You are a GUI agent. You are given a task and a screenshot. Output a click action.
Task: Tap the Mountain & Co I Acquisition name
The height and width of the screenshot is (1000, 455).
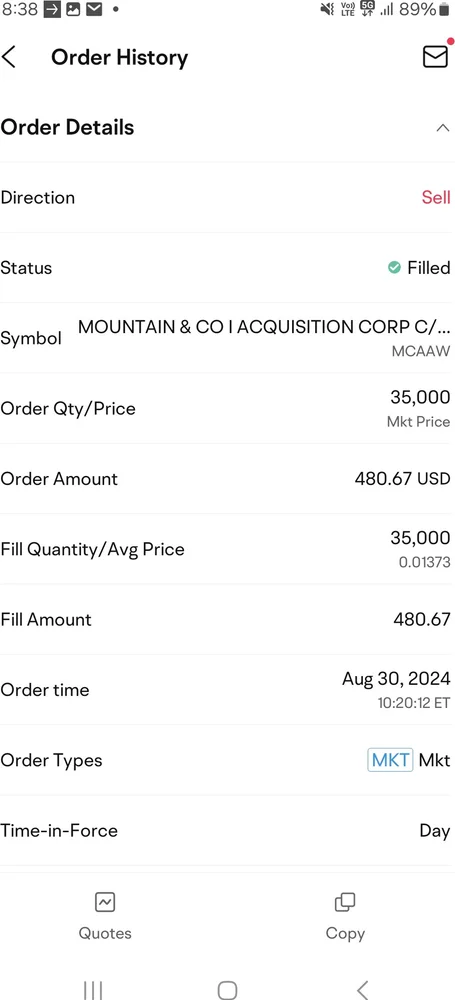point(264,327)
